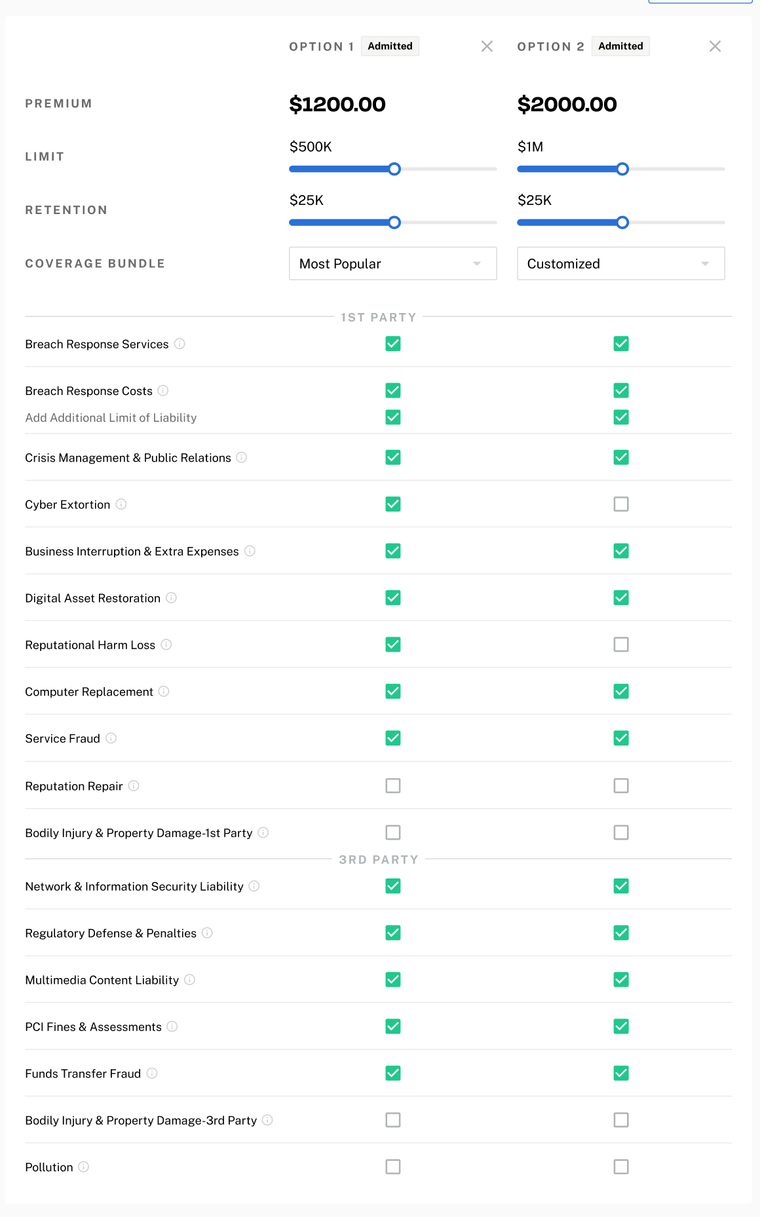This screenshot has width=760, height=1217.
Task: Click the $500K limit value
Action: pyautogui.click(x=310, y=147)
